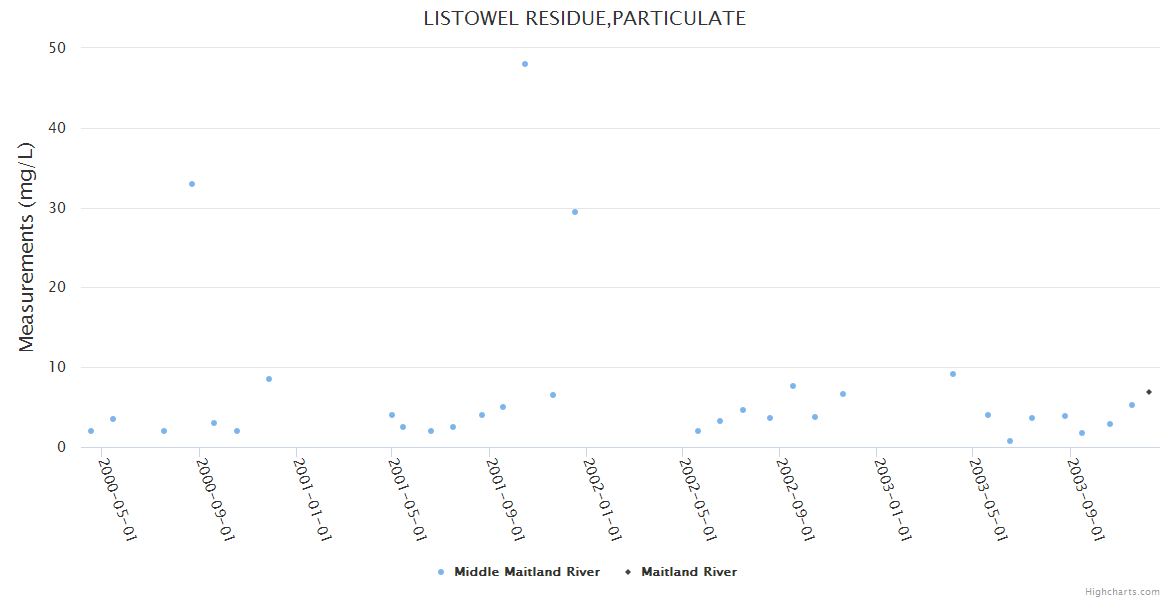
Task: Select the 33 mg/L data point in 2000
Action: [192, 184]
